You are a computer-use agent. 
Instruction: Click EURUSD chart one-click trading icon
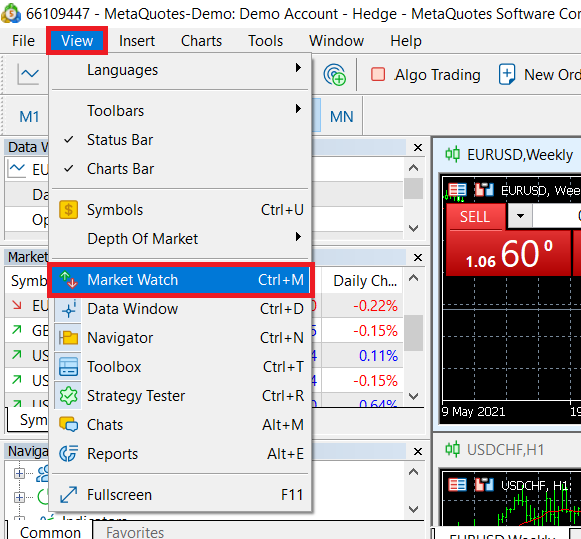coord(485,190)
